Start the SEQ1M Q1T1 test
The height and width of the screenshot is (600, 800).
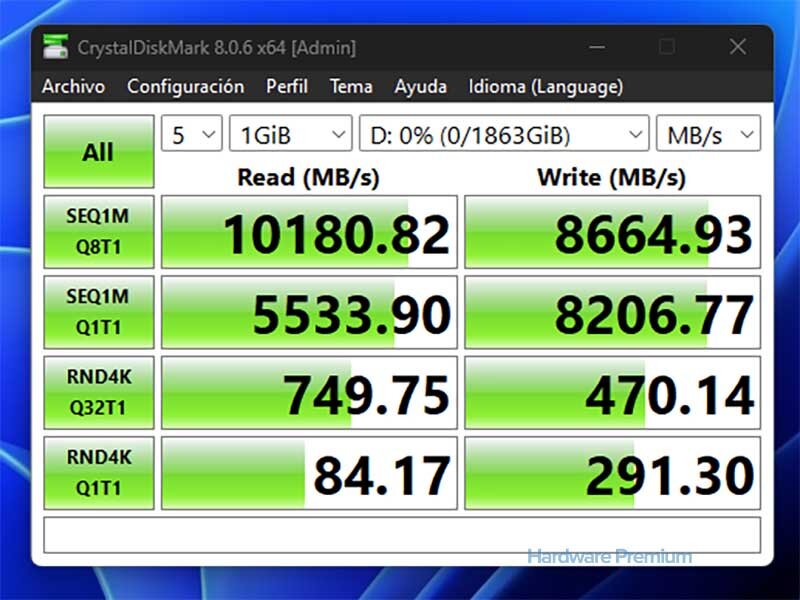click(99, 312)
